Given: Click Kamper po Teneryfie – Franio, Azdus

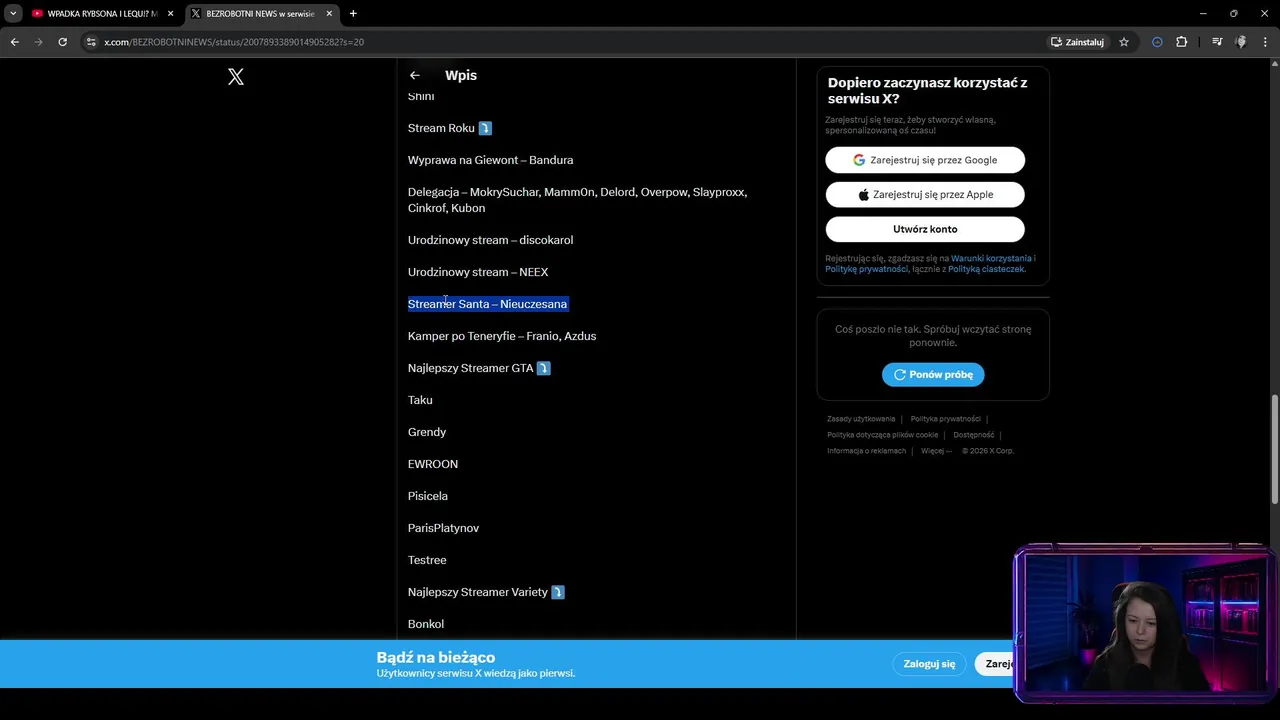Looking at the screenshot, I should tap(502, 336).
